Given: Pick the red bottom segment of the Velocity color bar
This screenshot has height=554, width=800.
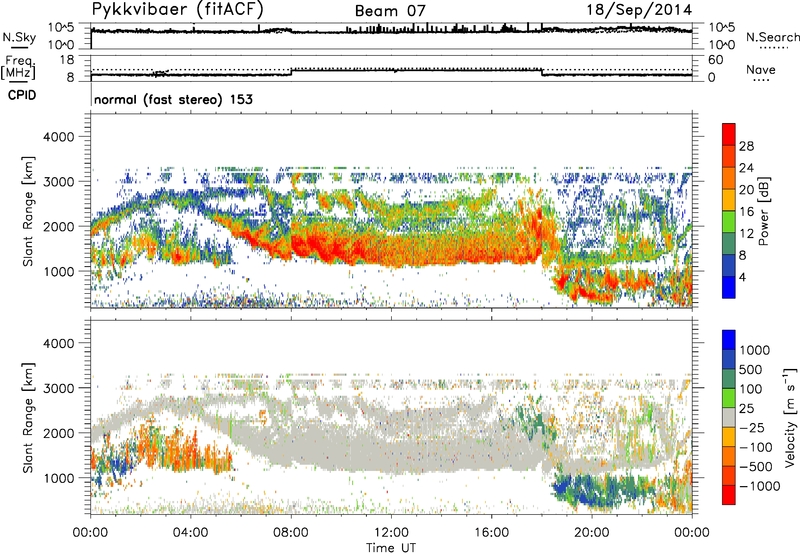Looking at the screenshot, I should click(729, 495).
